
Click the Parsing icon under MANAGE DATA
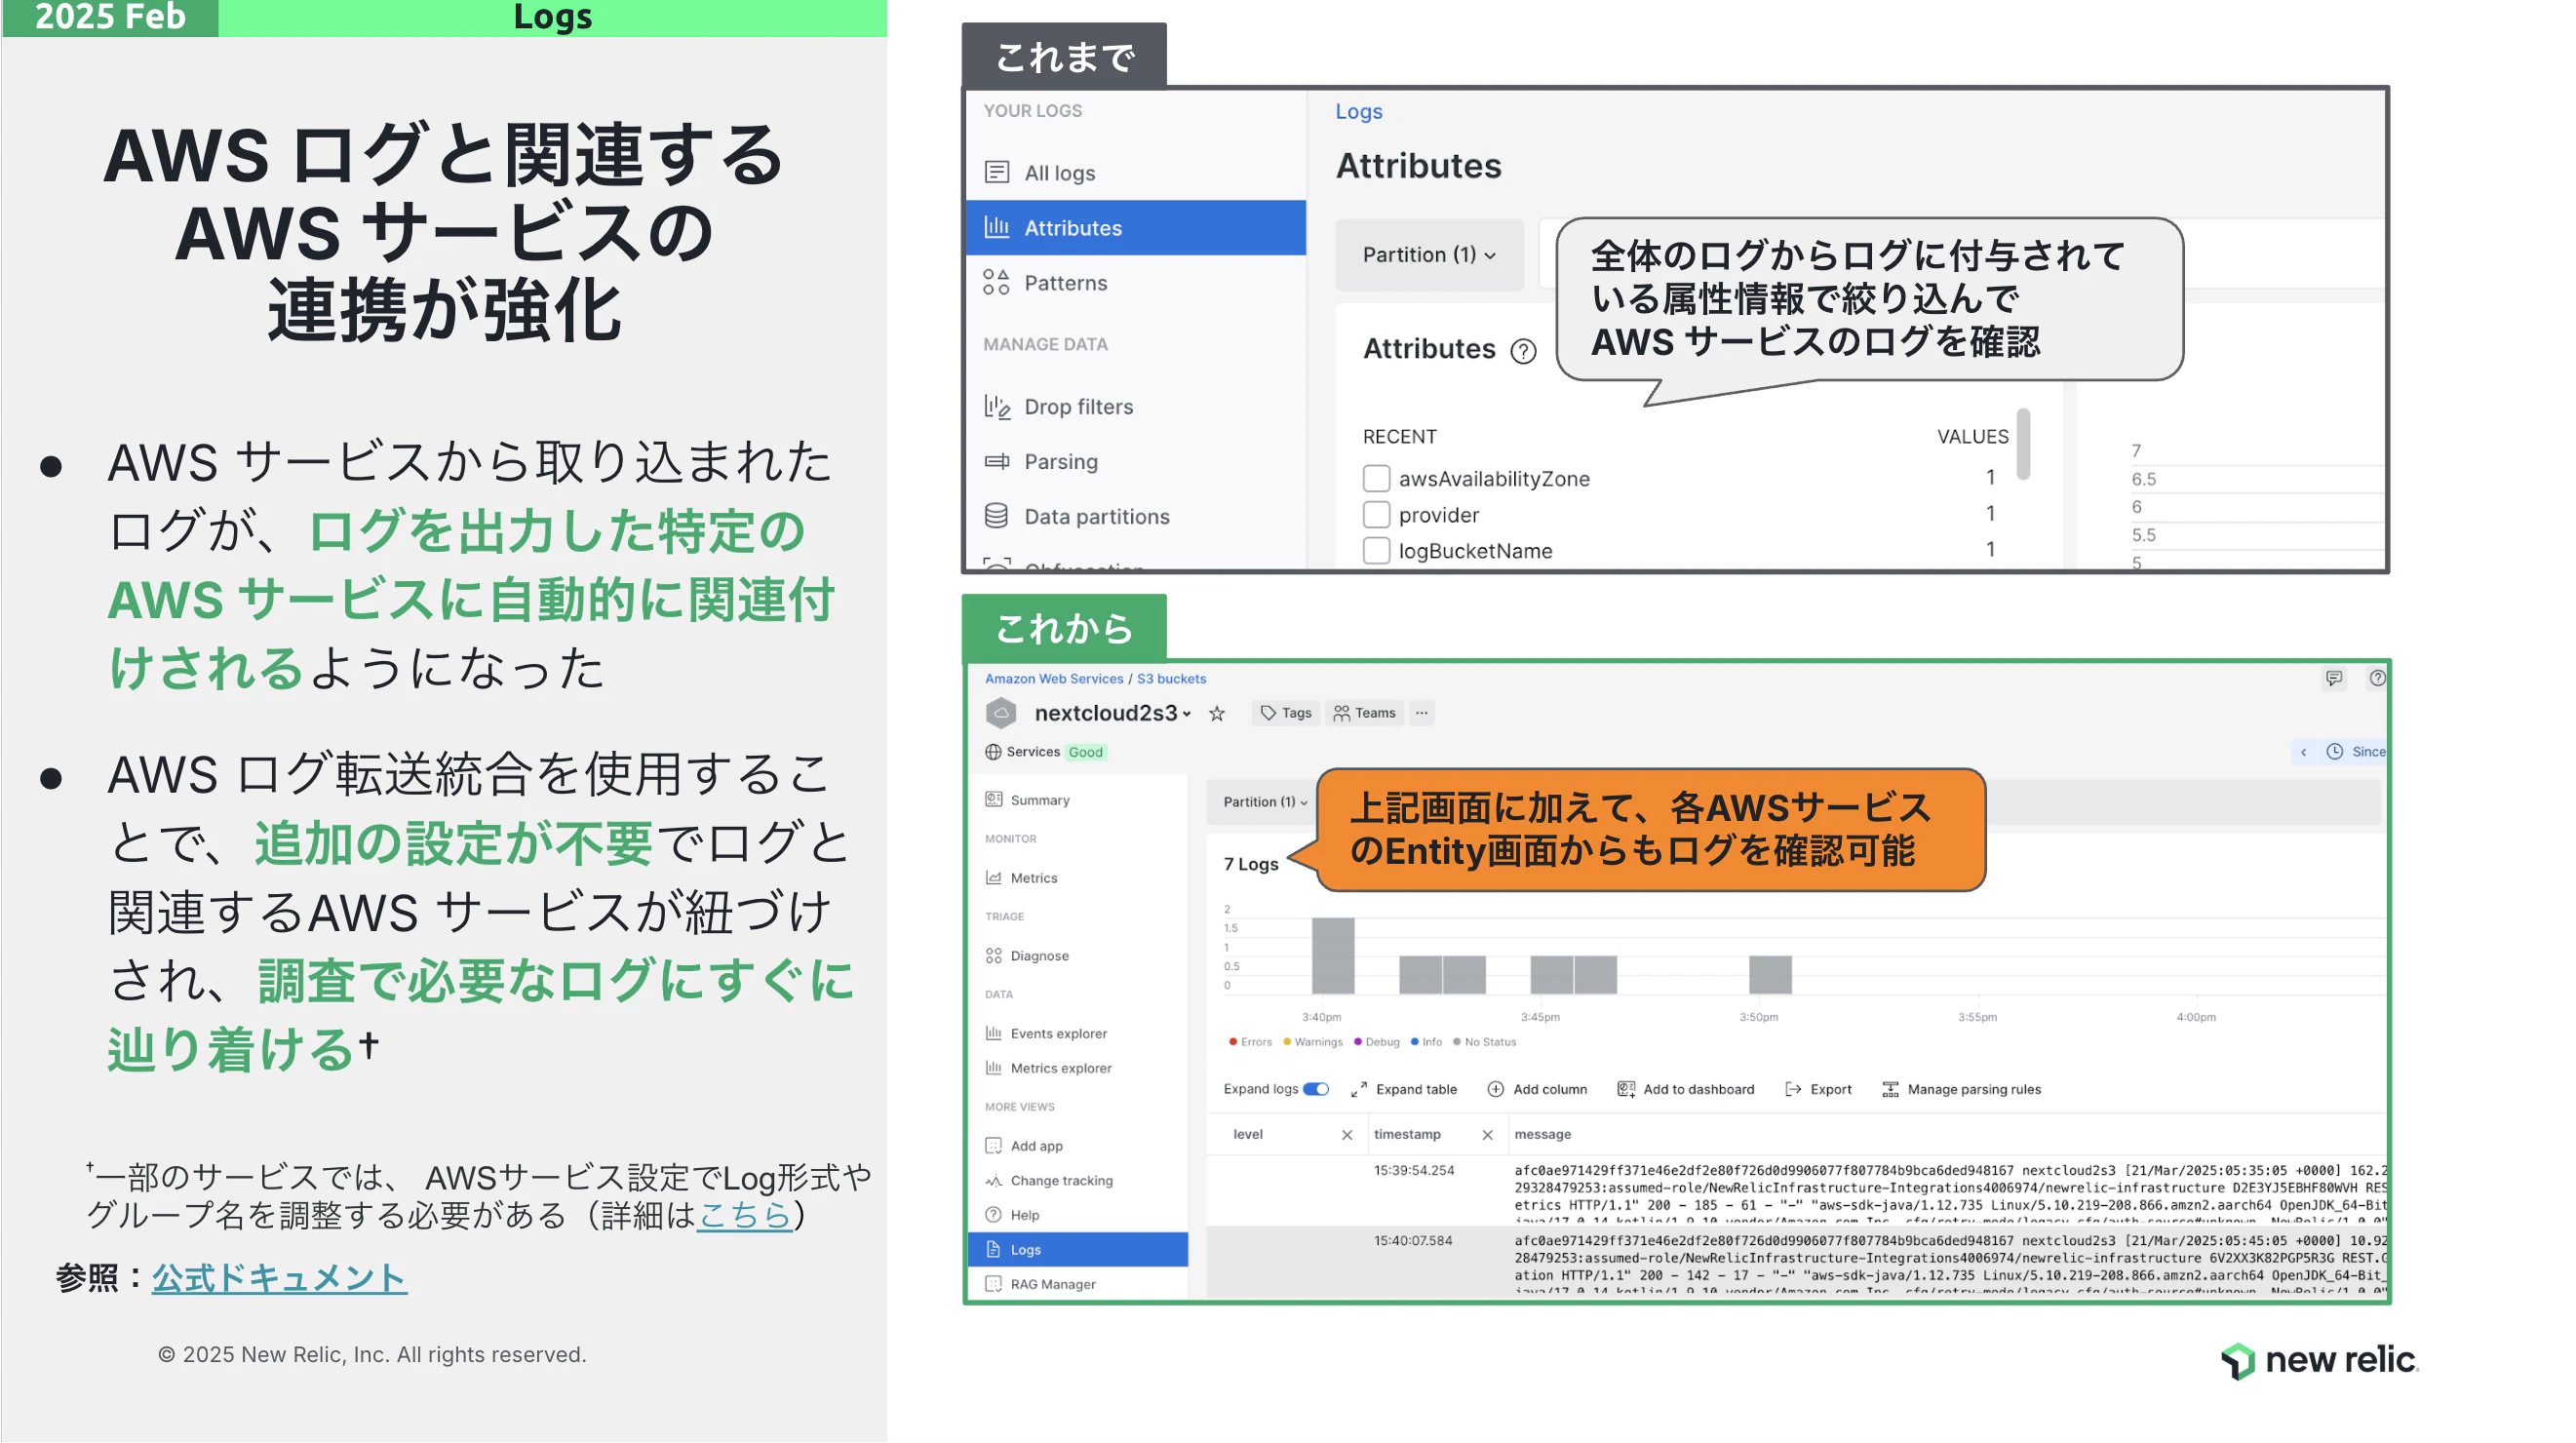(x=997, y=461)
